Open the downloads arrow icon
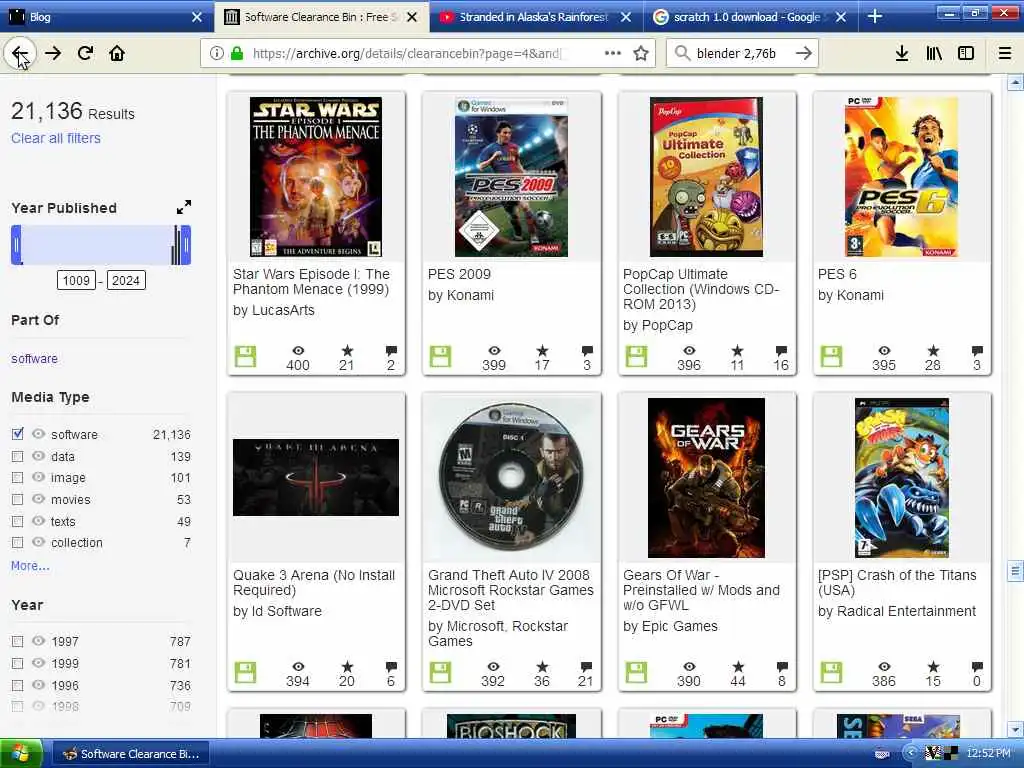Screen dimensions: 1024x768 [902, 53]
